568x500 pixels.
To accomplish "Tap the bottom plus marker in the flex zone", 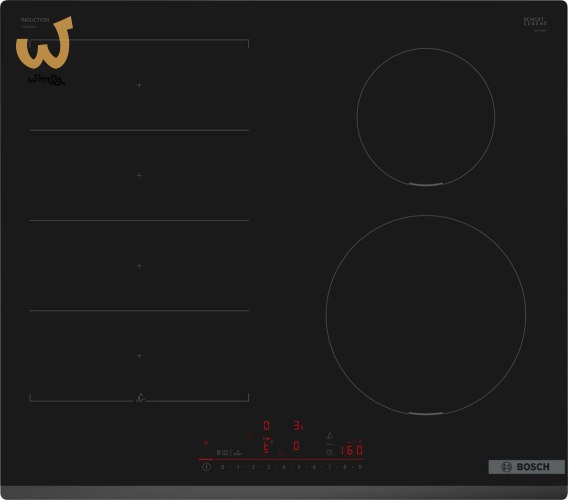I will pos(139,356).
